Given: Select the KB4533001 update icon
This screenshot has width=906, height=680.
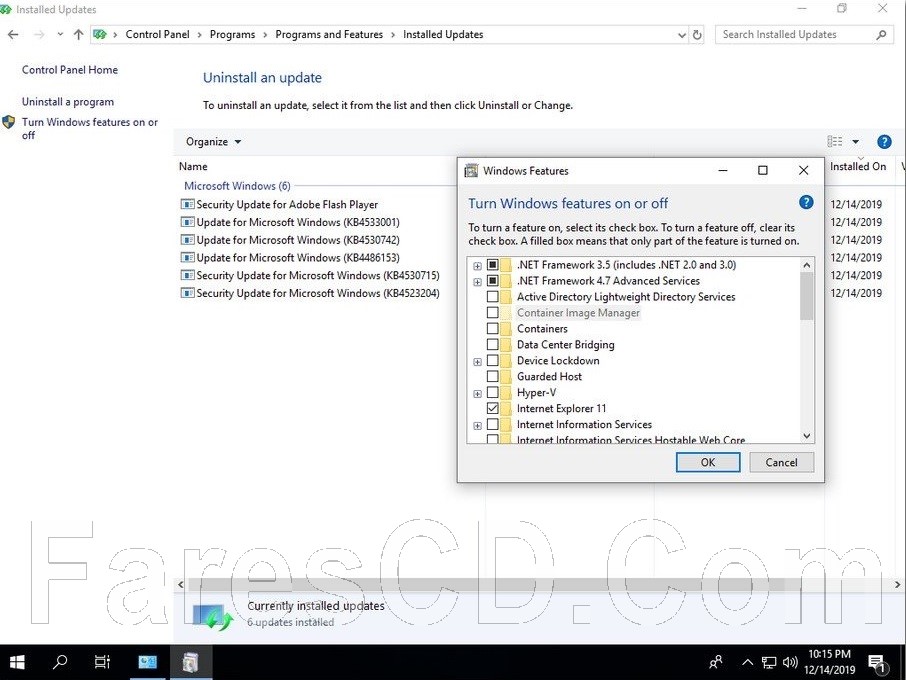Looking at the screenshot, I should [187, 222].
